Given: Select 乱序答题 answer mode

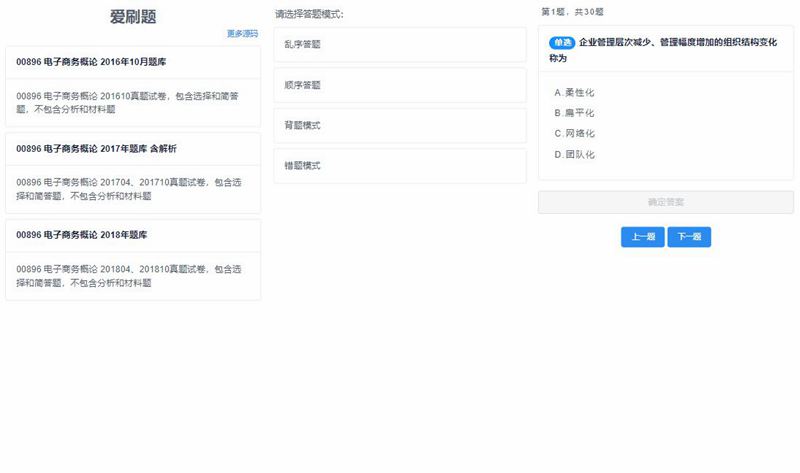Looking at the screenshot, I should point(400,44).
